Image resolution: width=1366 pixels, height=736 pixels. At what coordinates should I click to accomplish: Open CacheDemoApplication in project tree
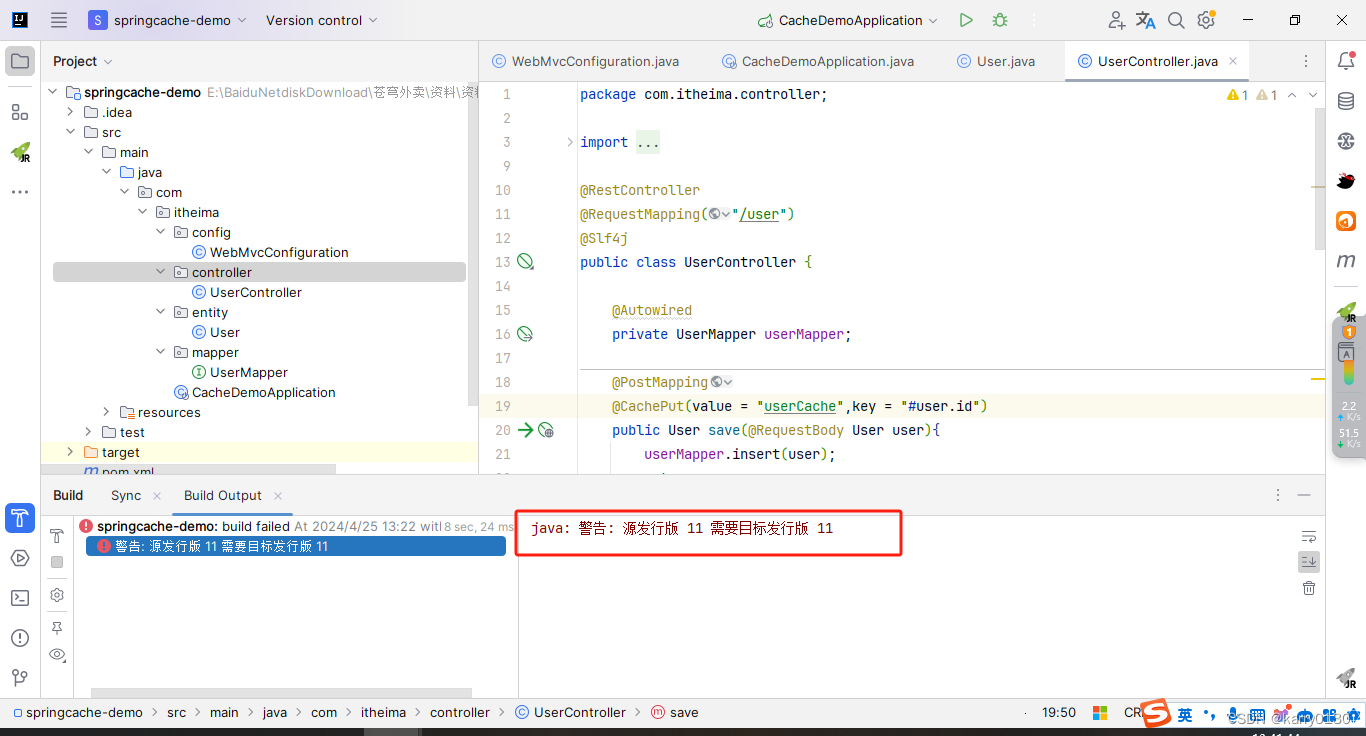pos(264,392)
